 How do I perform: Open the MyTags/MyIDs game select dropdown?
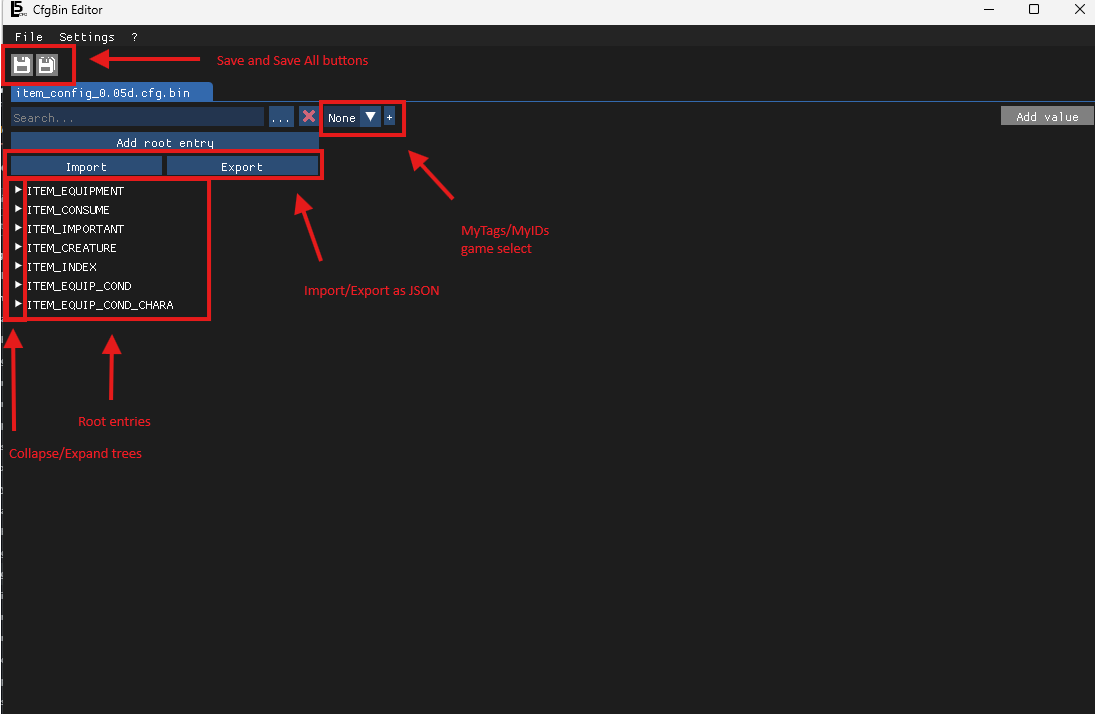point(370,116)
